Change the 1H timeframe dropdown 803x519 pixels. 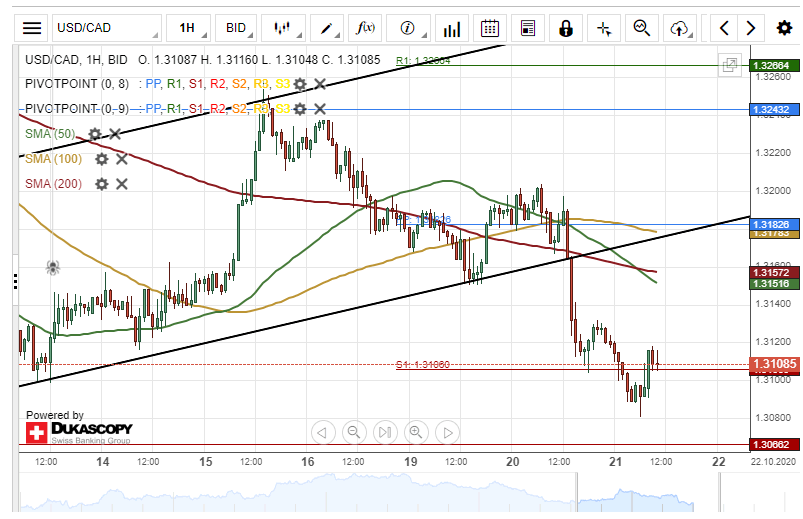(189, 28)
